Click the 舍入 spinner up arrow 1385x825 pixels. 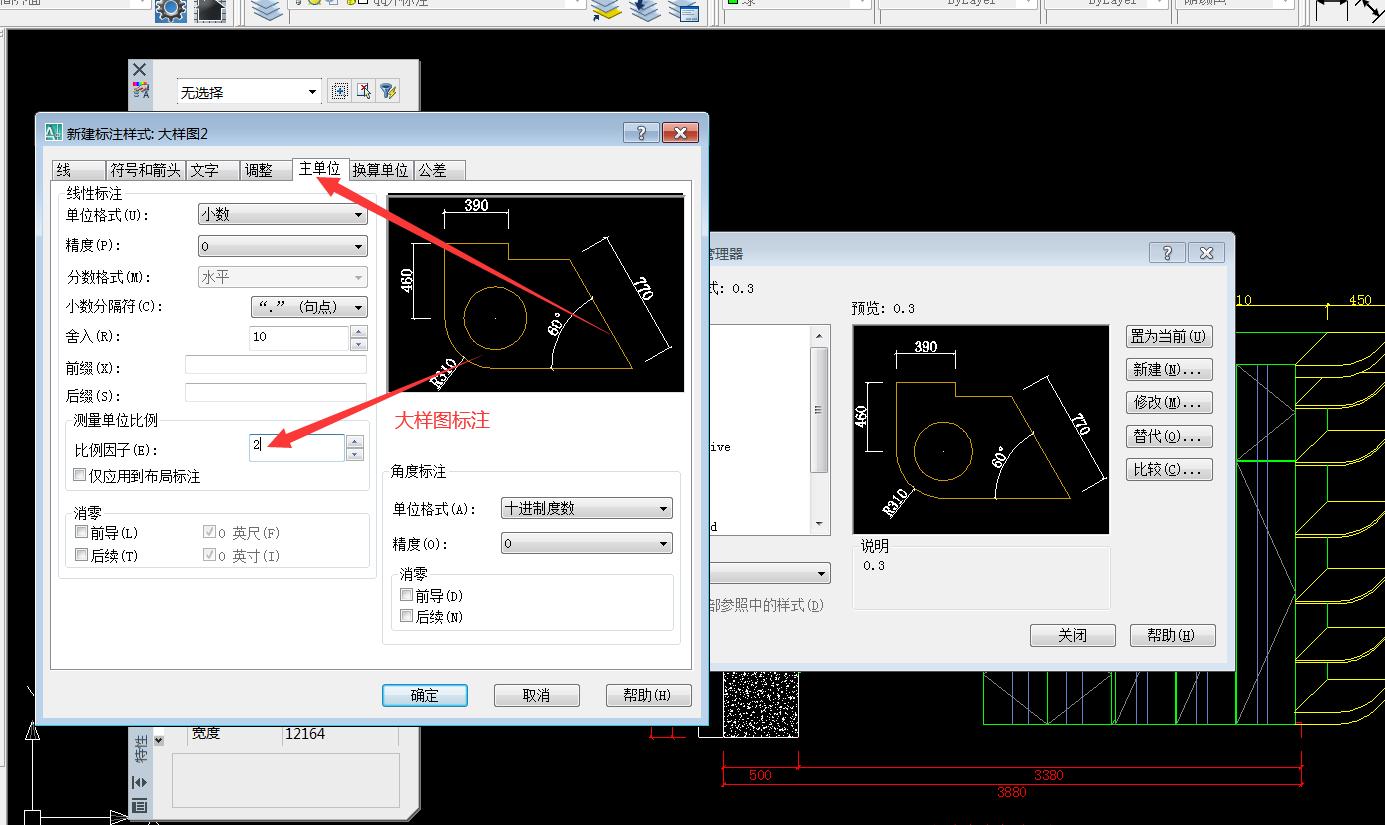(x=356, y=331)
